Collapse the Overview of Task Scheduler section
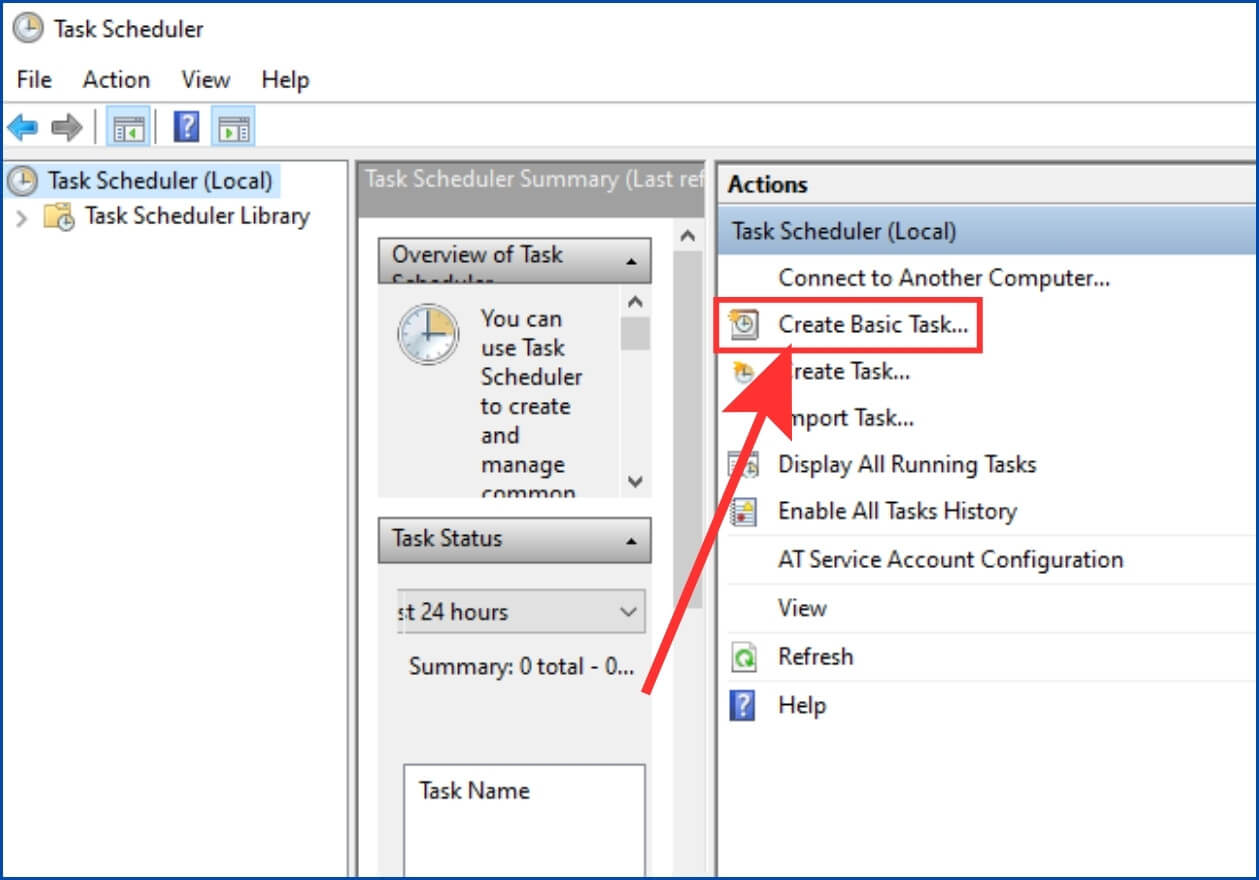1259x880 pixels. pyautogui.click(x=629, y=260)
